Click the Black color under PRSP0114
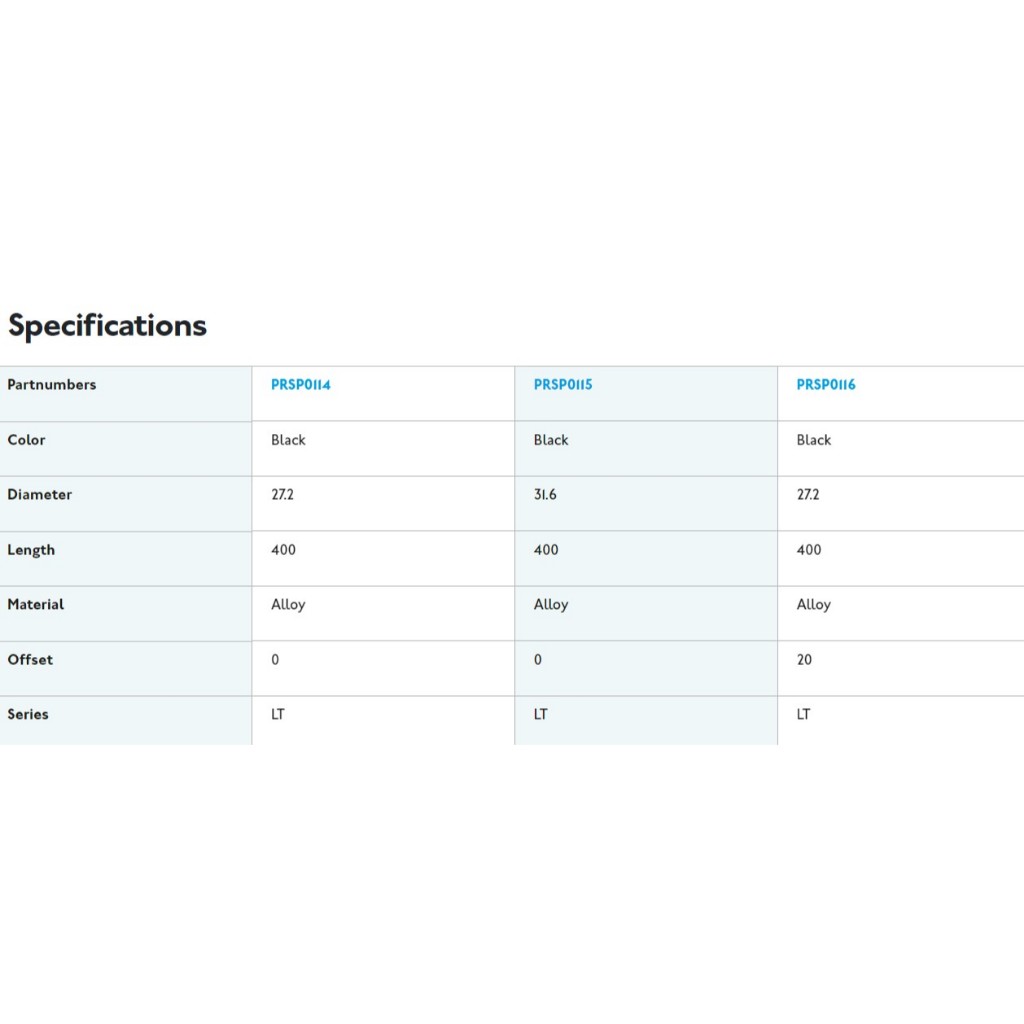This screenshot has height=1024, width=1024. [x=288, y=440]
